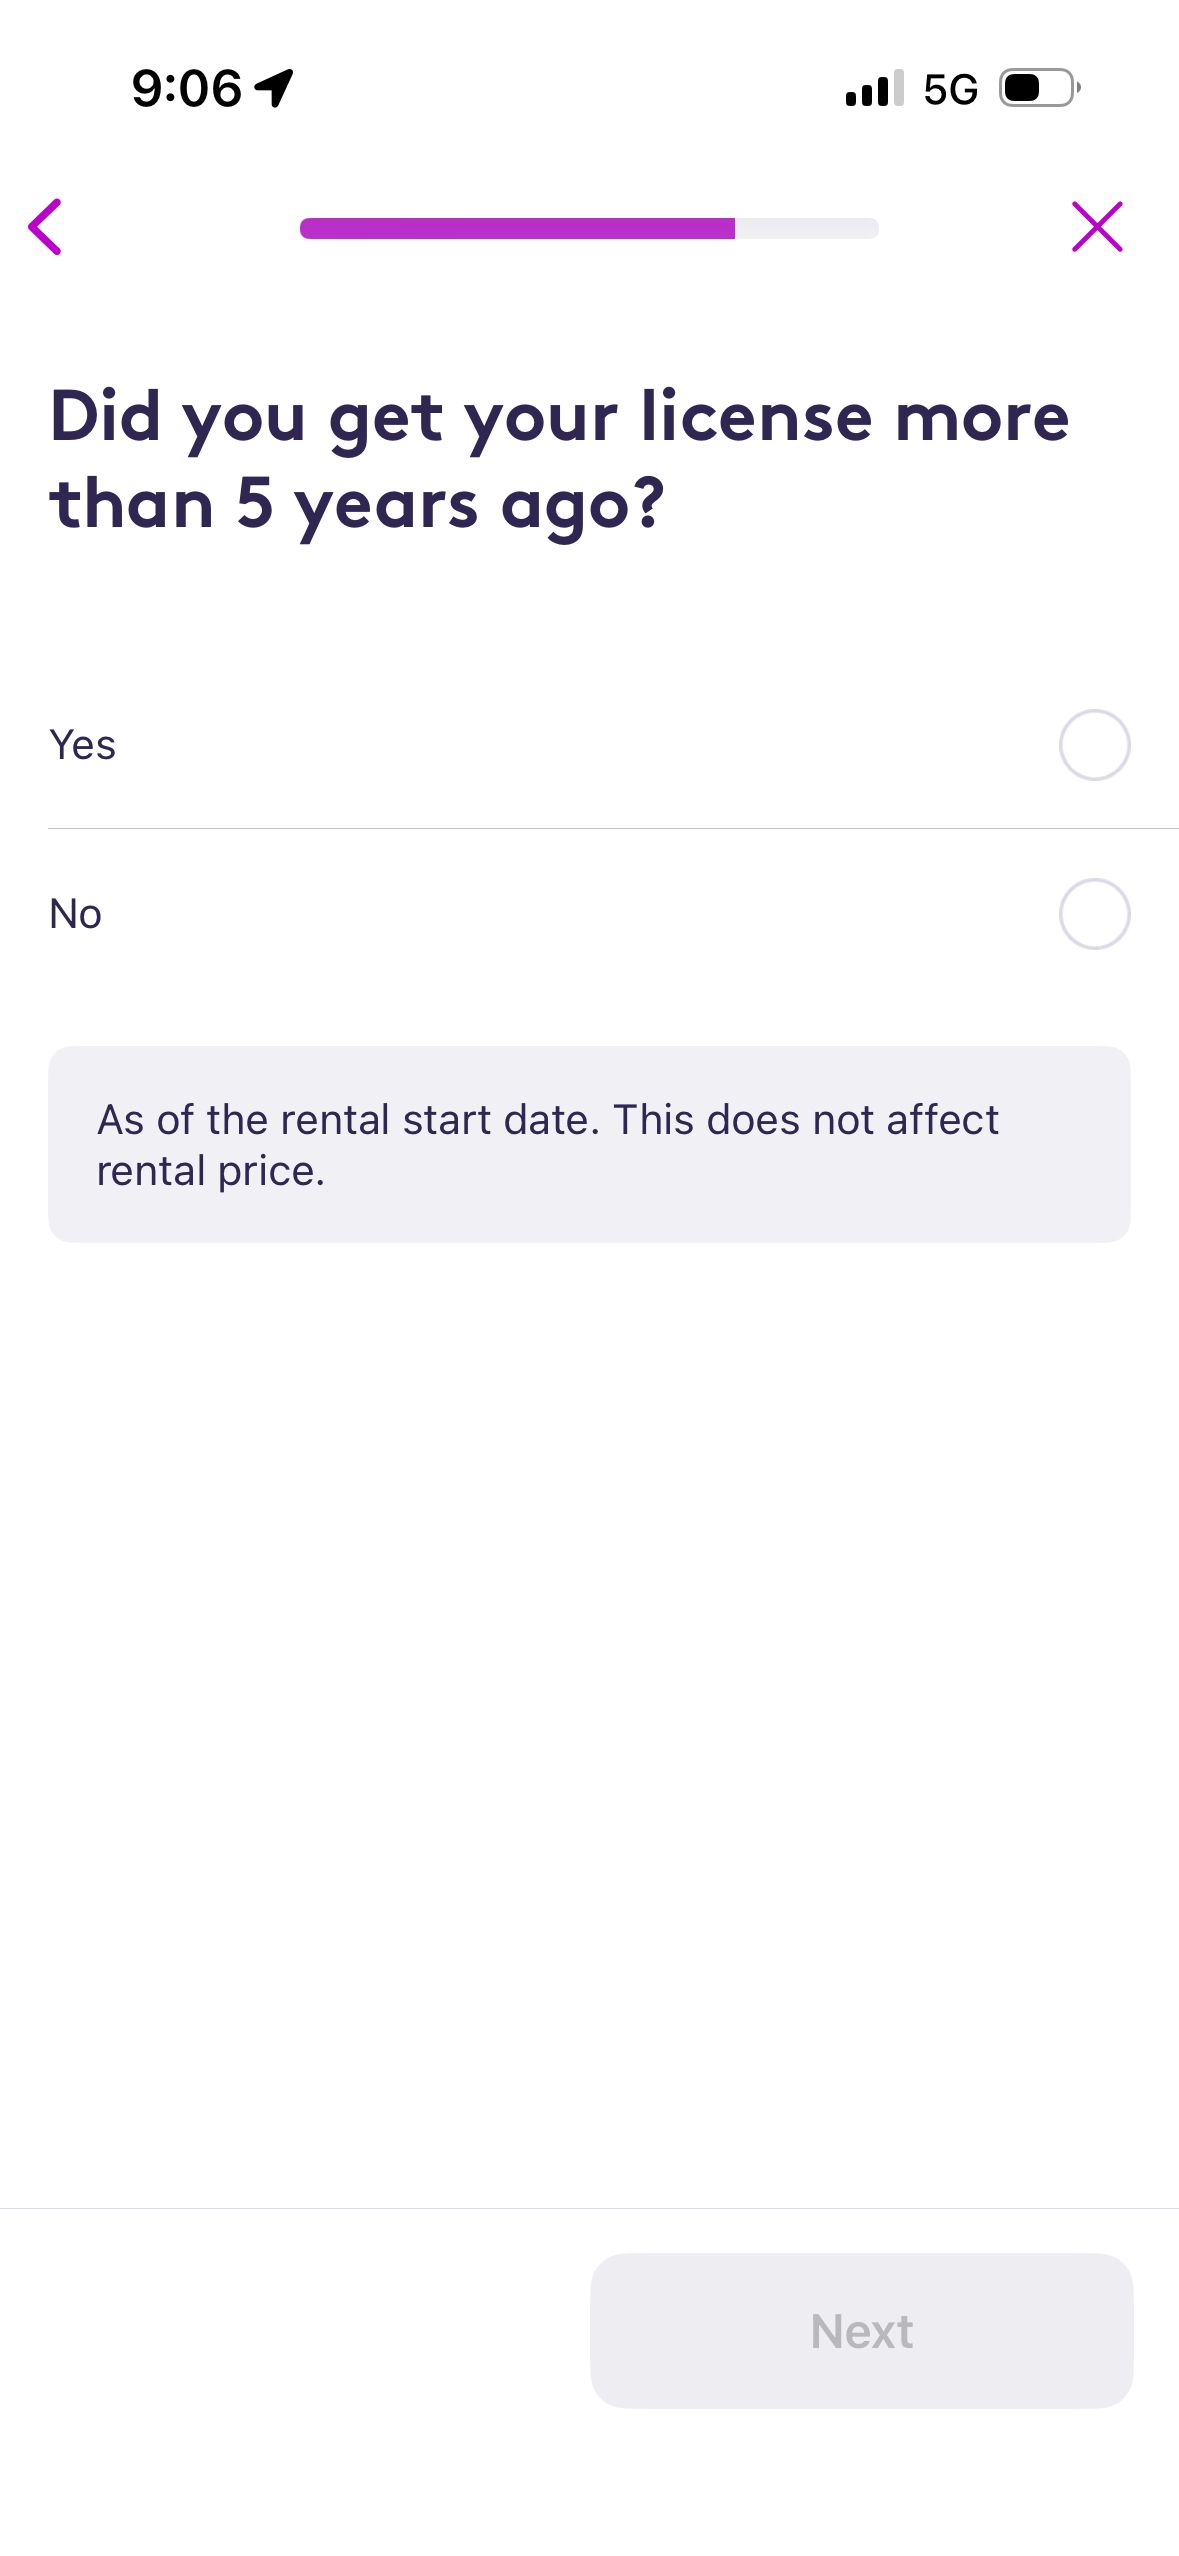Tap the purple back chevron

click(45, 227)
